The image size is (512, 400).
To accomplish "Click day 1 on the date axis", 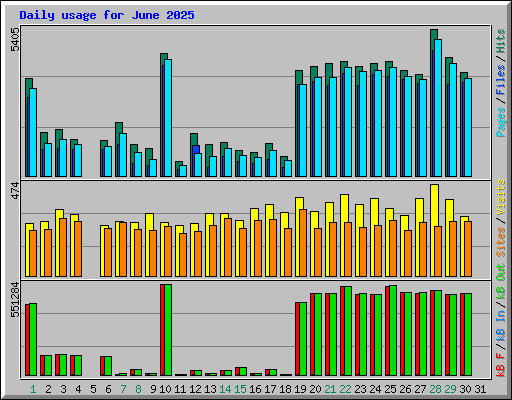I will (33, 389).
